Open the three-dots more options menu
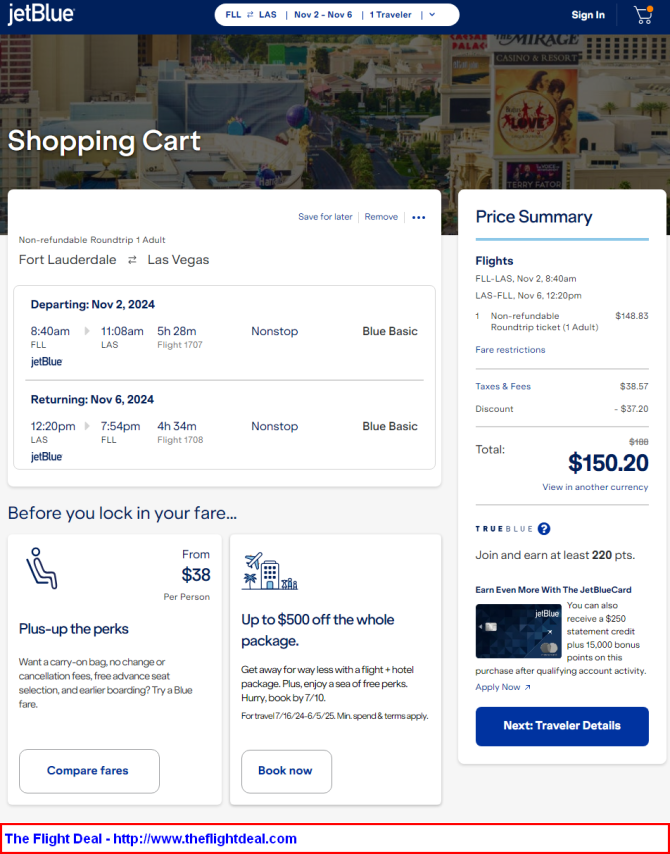 pyautogui.click(x=418, y=217)
